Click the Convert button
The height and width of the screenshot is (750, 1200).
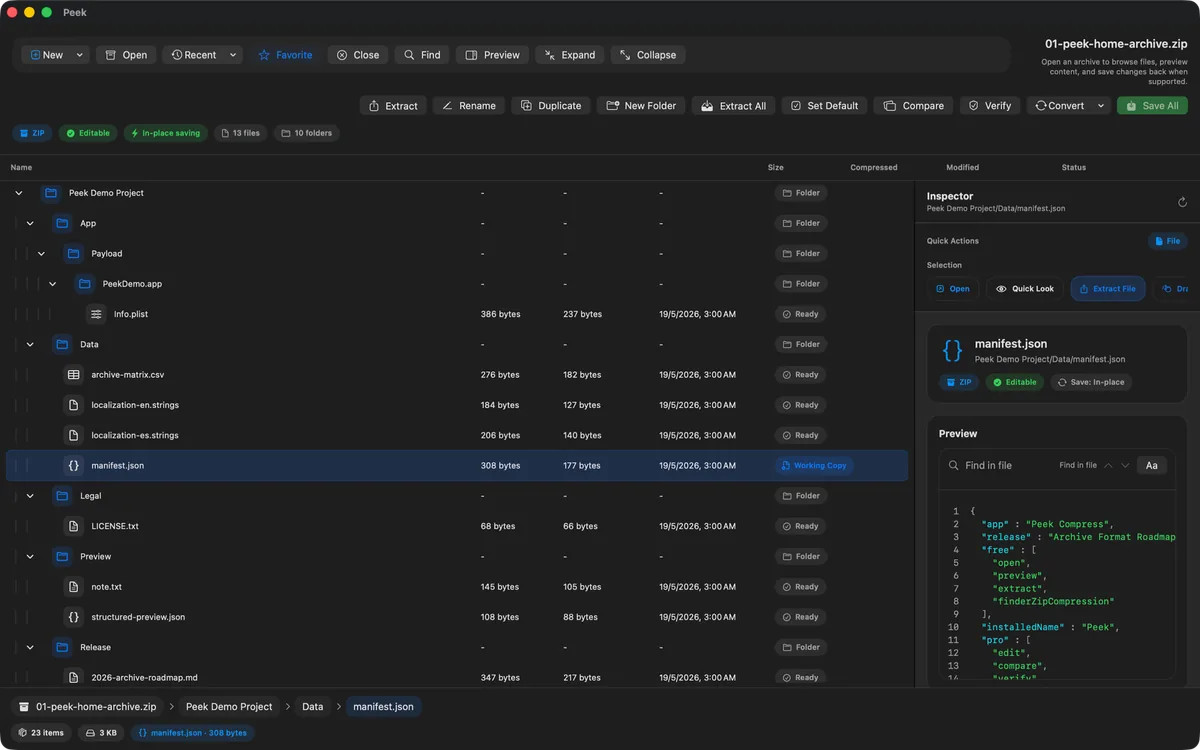pyautogui.click(x=1060, y=105)
